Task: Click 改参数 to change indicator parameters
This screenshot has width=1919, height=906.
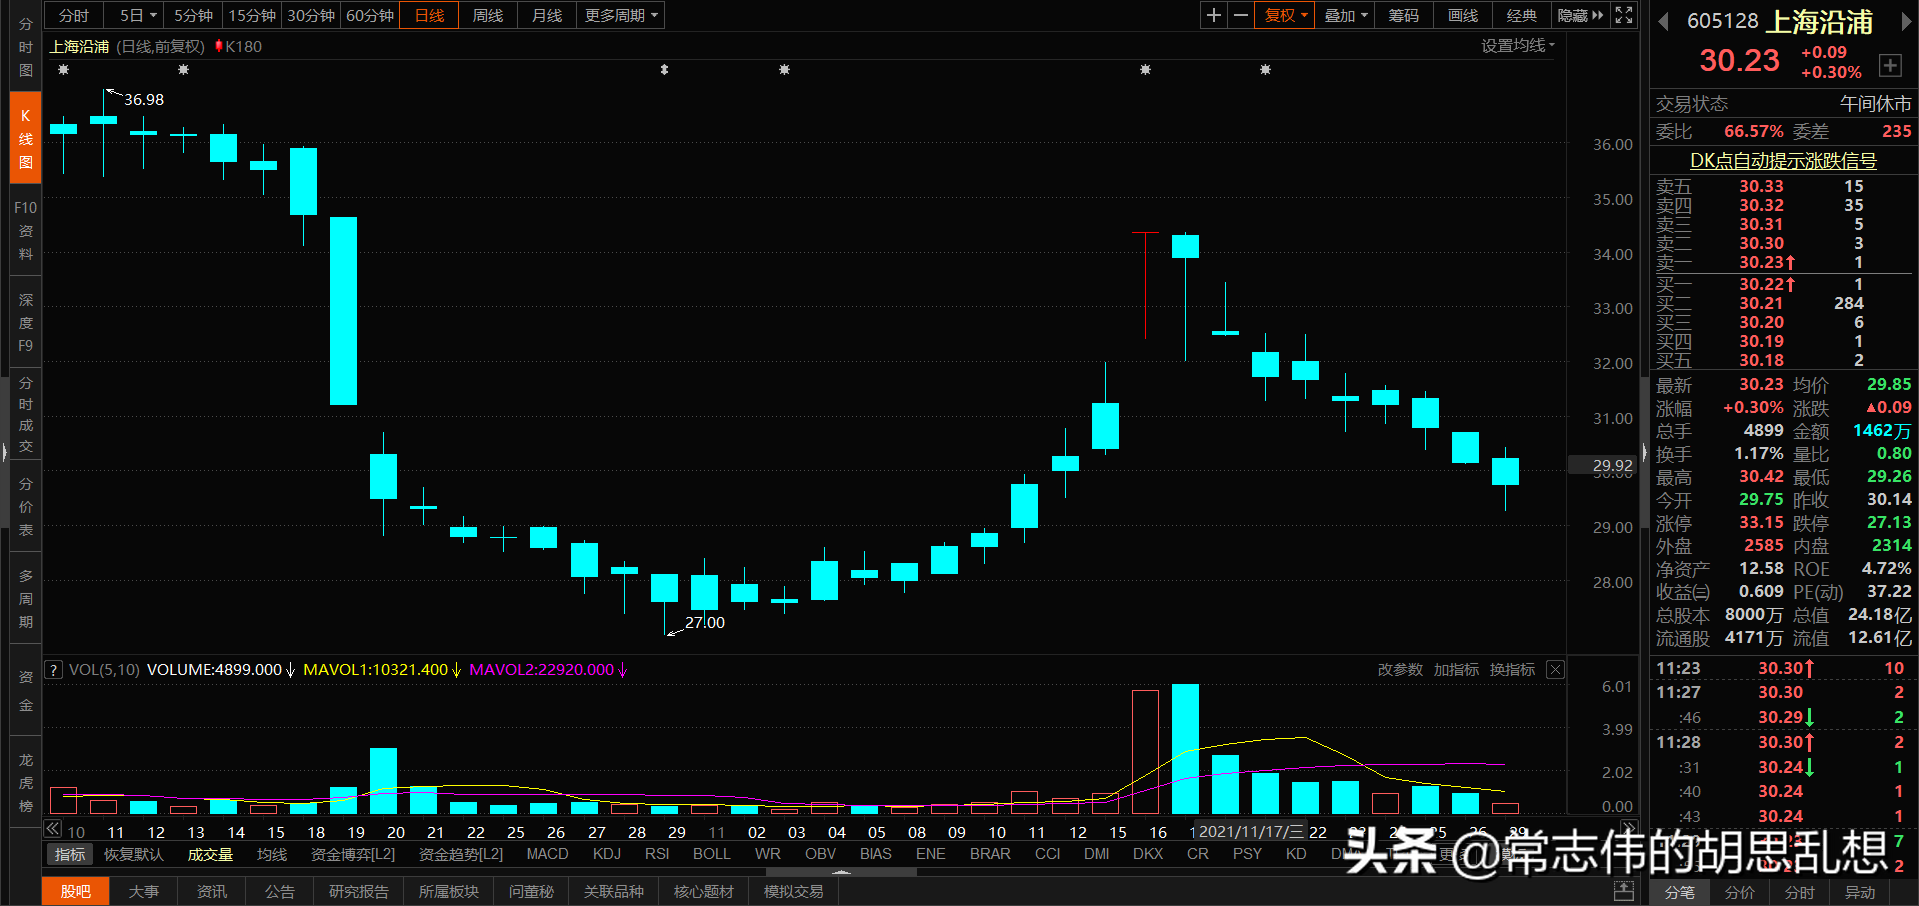Action: pyautogui.click(x=1399, y=669)
